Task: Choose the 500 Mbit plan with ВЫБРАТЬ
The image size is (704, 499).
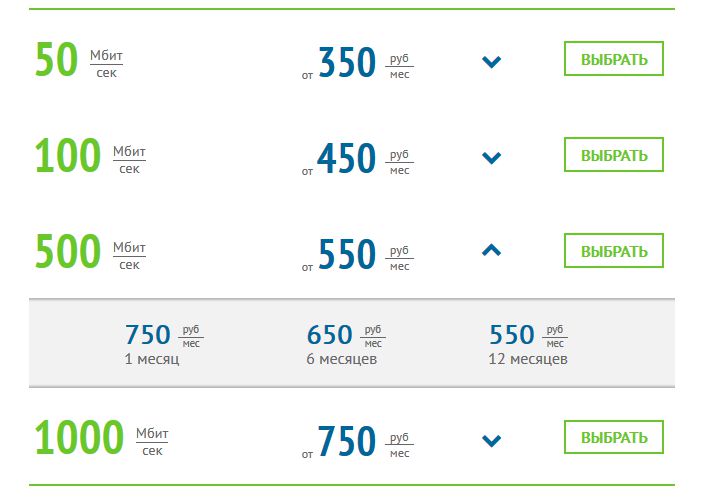Action: (x=614, y=251)
